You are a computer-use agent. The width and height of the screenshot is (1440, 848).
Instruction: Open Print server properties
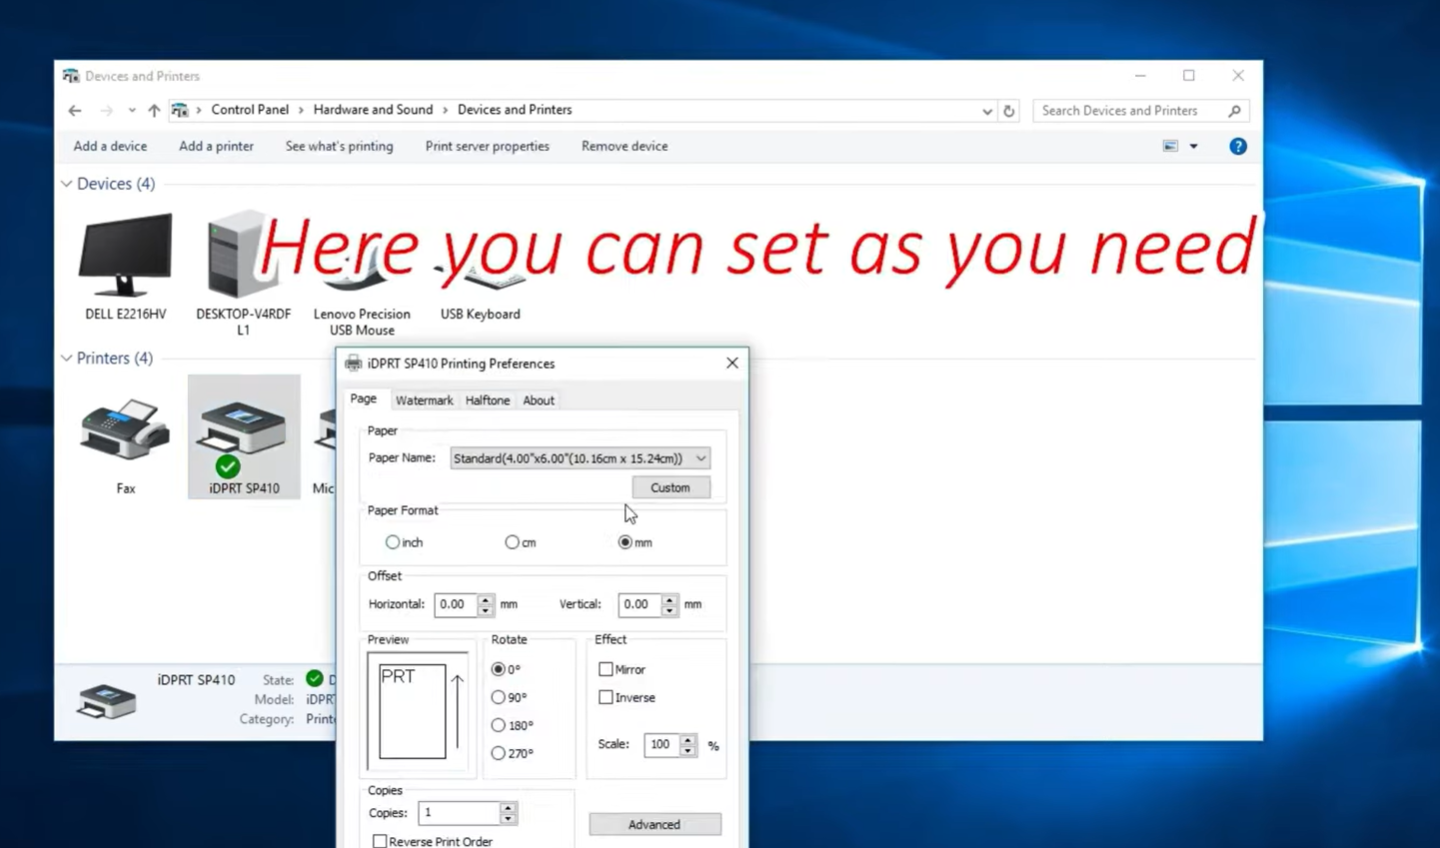point(487,146)
